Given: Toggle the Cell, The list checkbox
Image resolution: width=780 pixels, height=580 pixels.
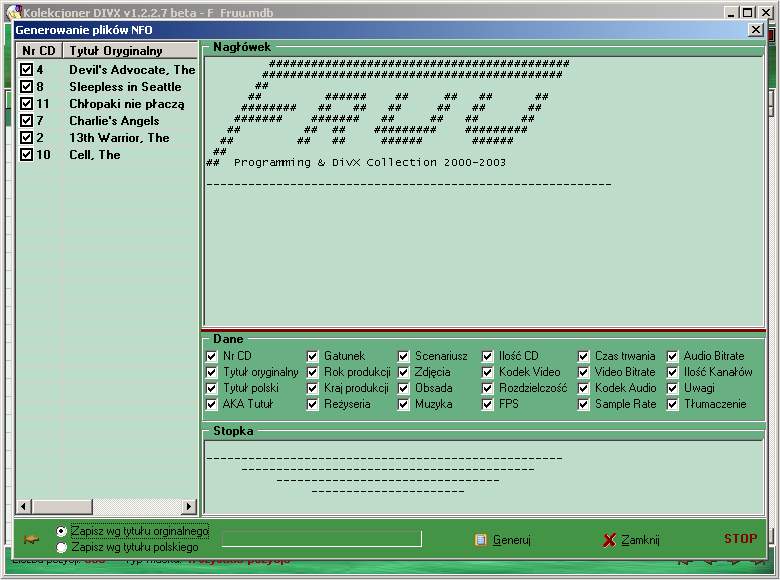Looking at the screenshot, I should [x=27, y=155].
